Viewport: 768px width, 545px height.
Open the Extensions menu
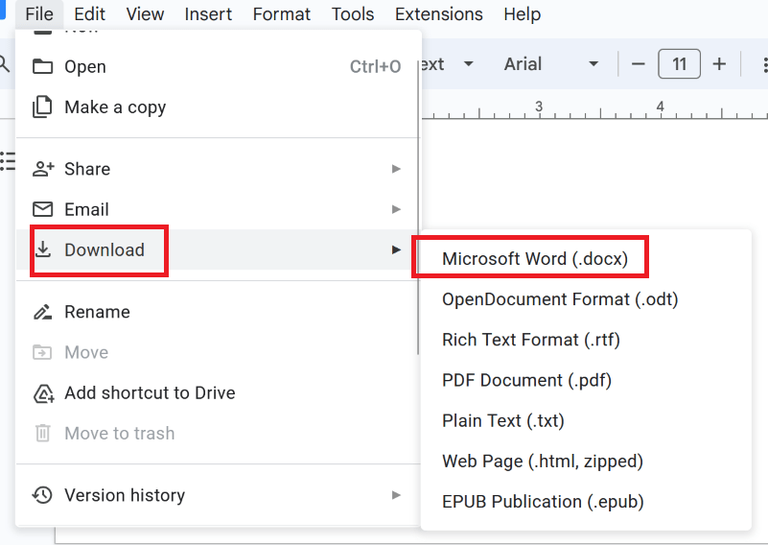[x=438, y=14]
